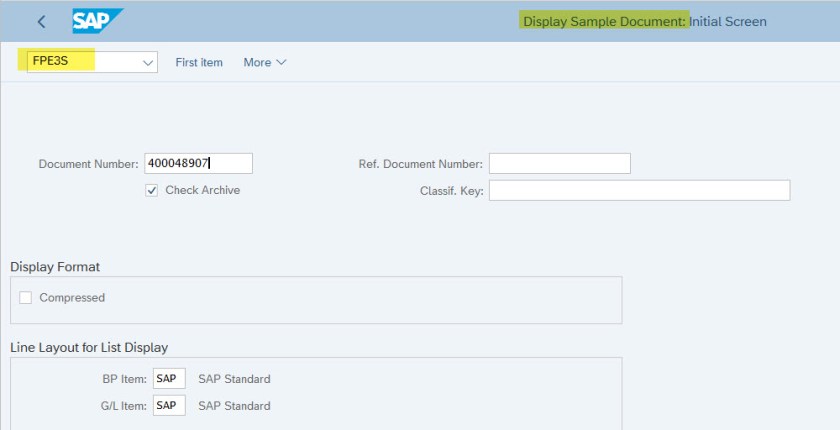Click the Document Number input field
Image resolution: width=840 pixels, height=430 pixels.
pos(198,163)
